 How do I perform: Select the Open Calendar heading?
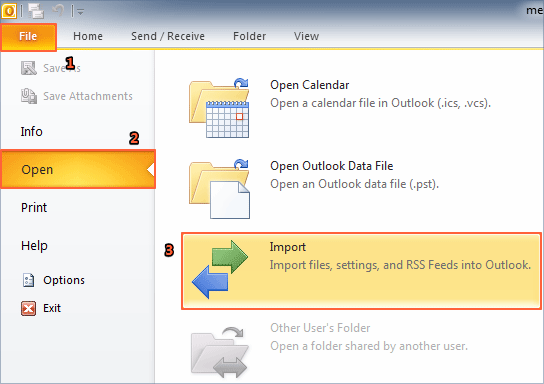coord(309,85)
